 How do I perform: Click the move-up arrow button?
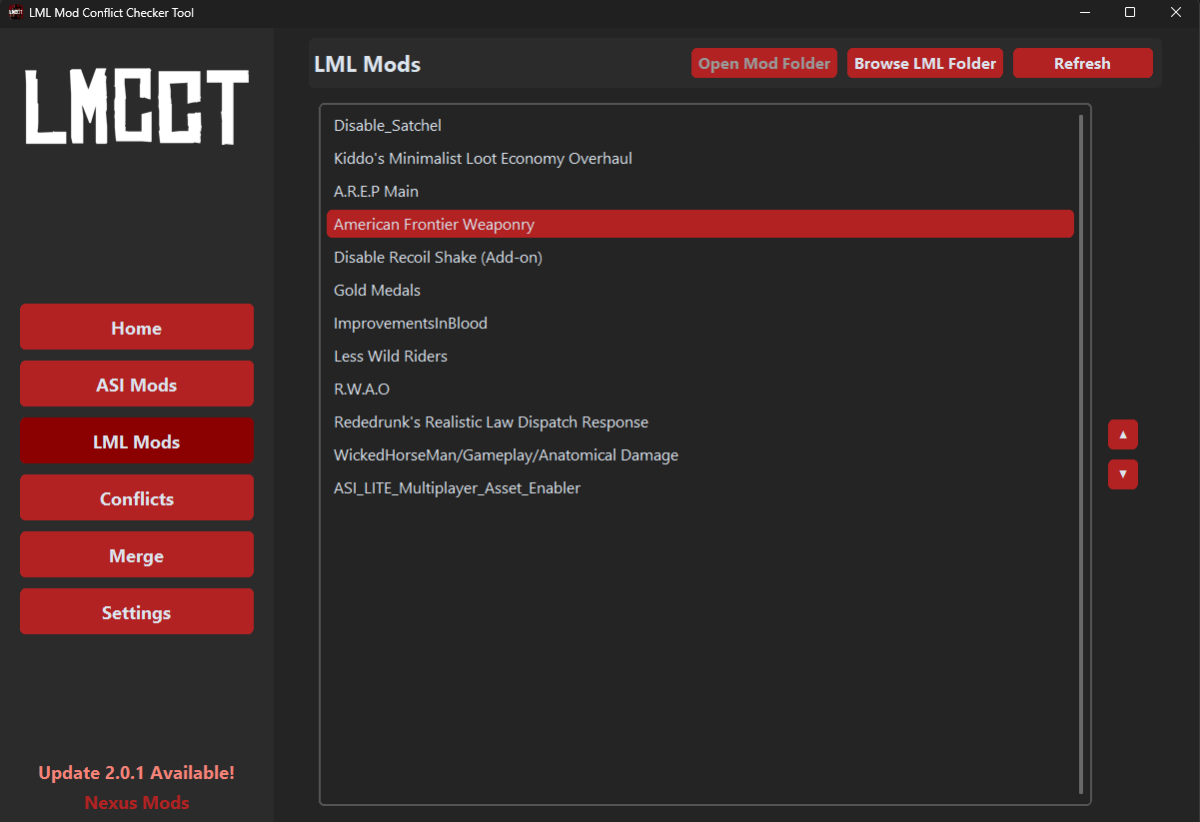click(x=1122, y=435)
